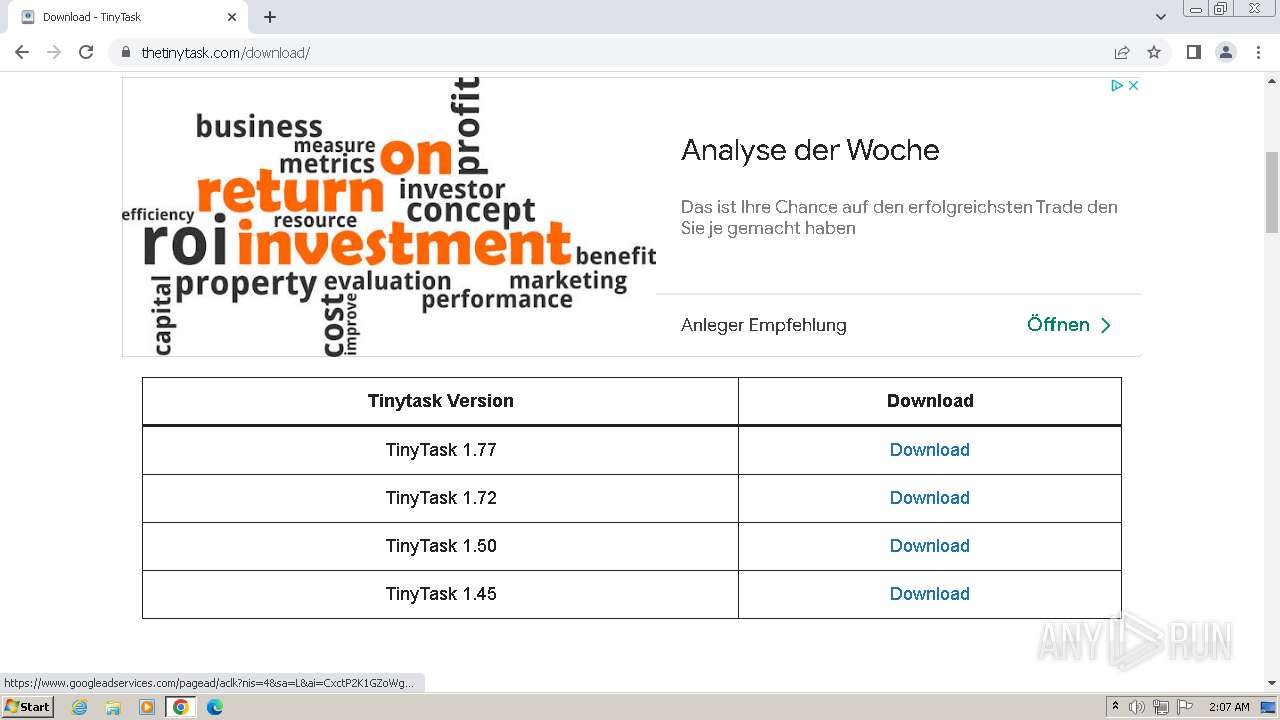Download TinyTask 1.72

[930, 498]
